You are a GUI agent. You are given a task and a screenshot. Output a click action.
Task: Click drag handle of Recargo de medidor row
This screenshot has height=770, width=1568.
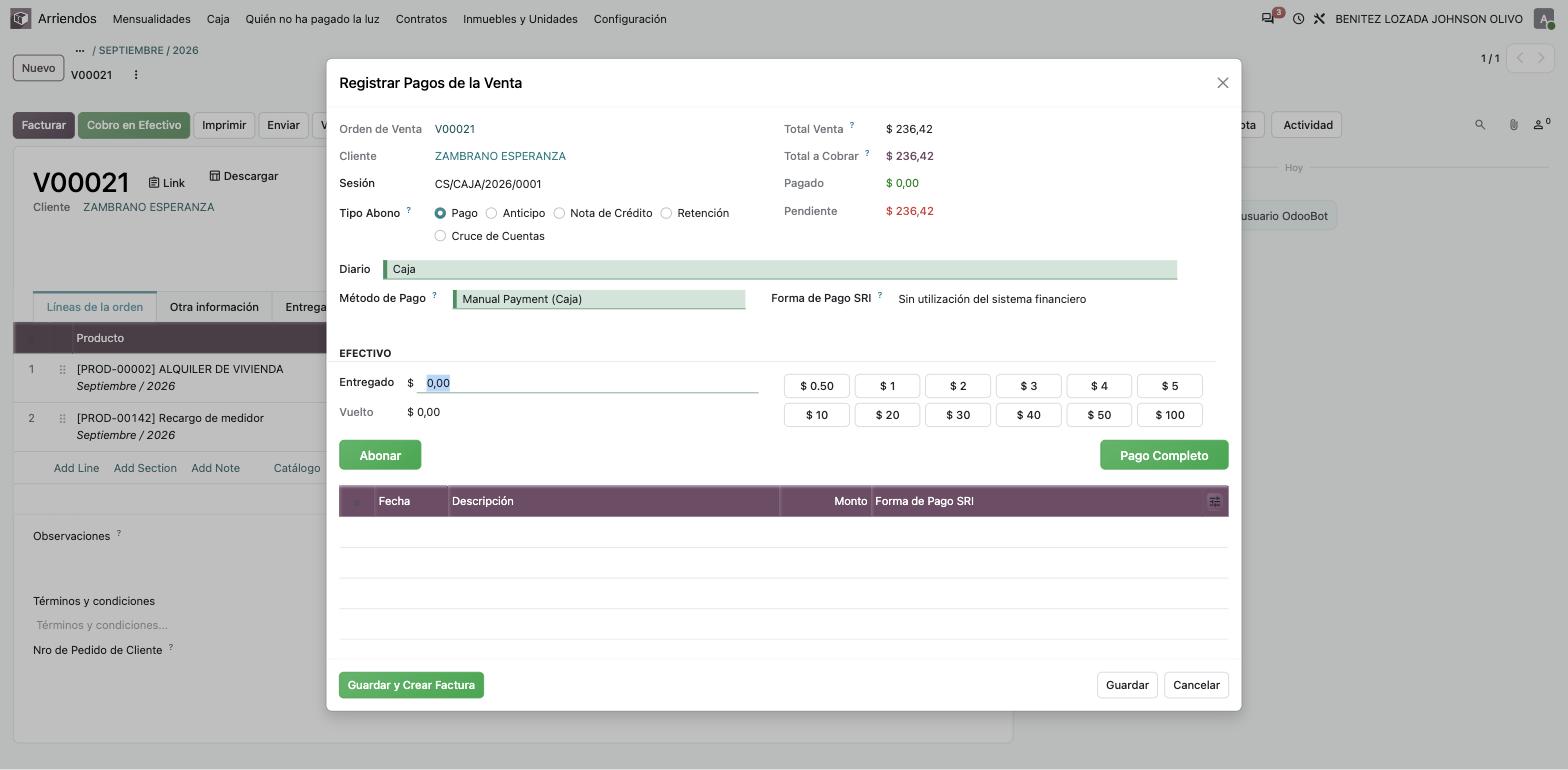click(x=62, y=419)
